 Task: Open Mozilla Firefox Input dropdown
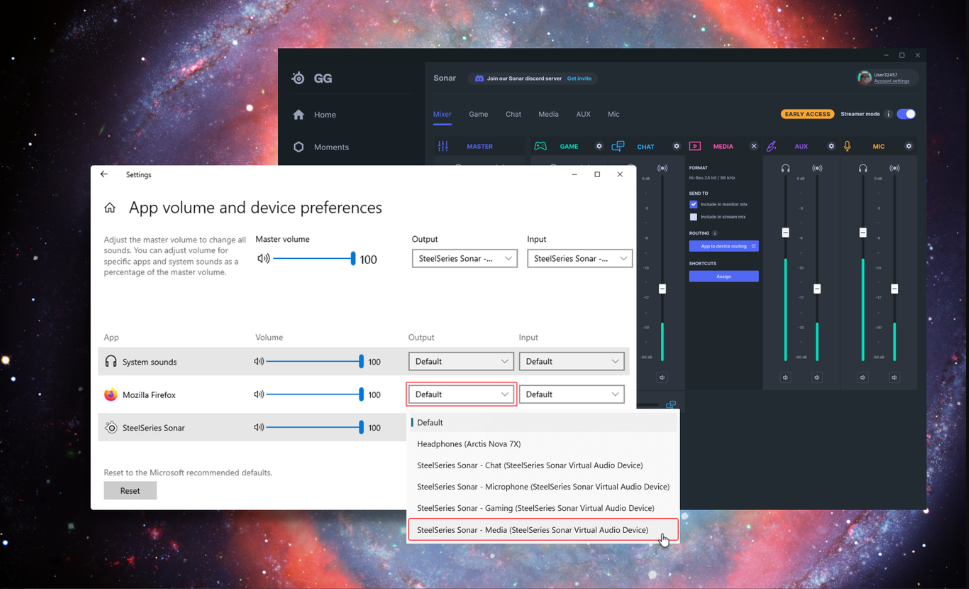pos(572,394)
